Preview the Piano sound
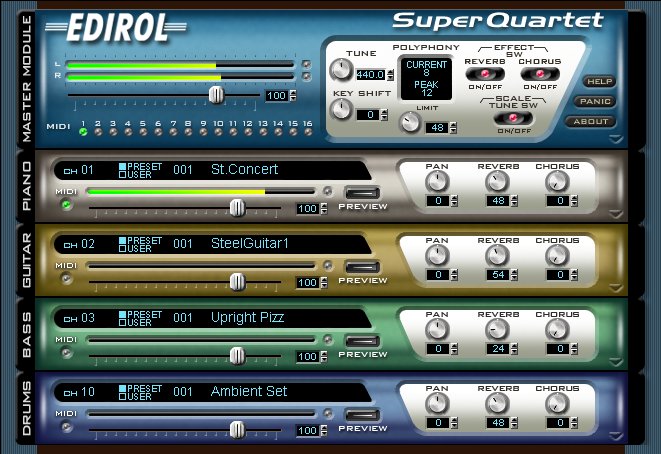This screenshot has height=454, width=661. pos(363,193)
